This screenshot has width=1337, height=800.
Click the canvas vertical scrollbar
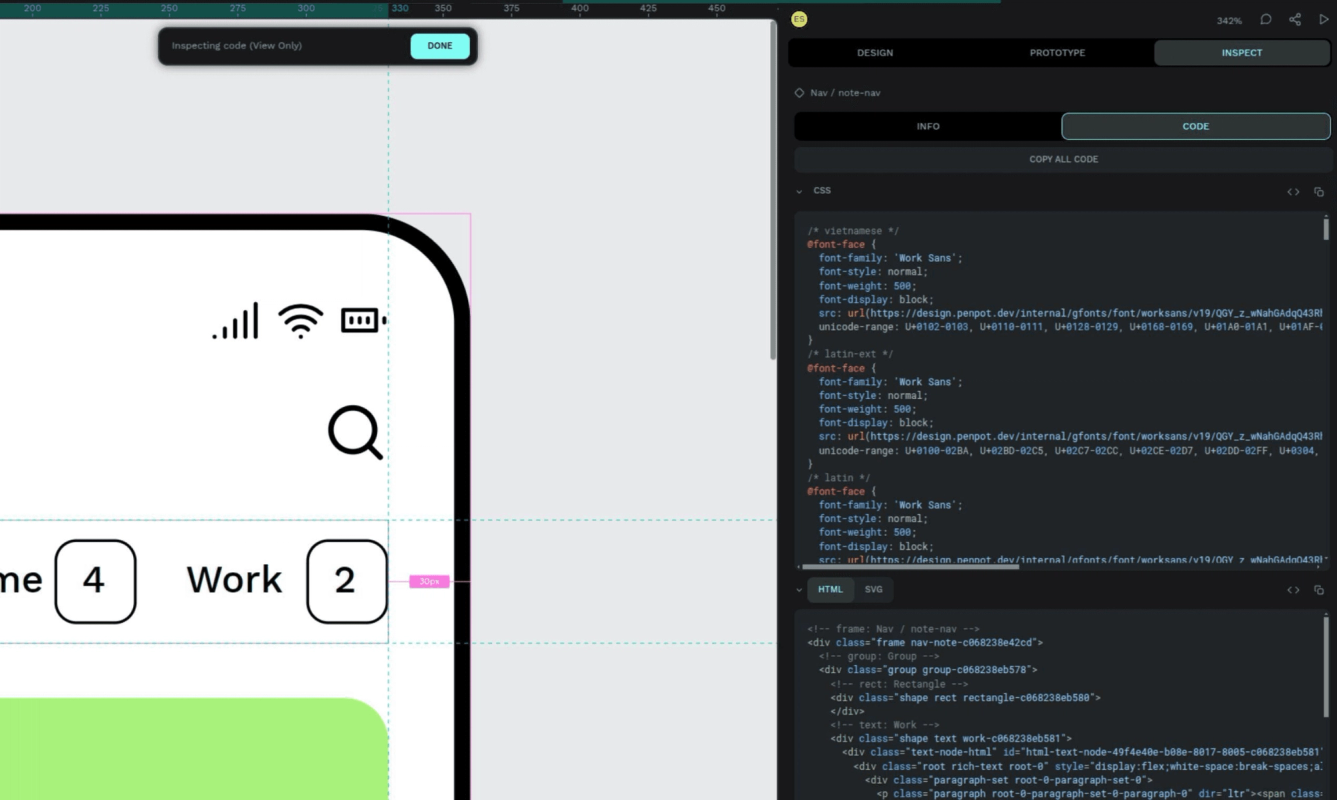pyautogui.click(x=773, y=190)
